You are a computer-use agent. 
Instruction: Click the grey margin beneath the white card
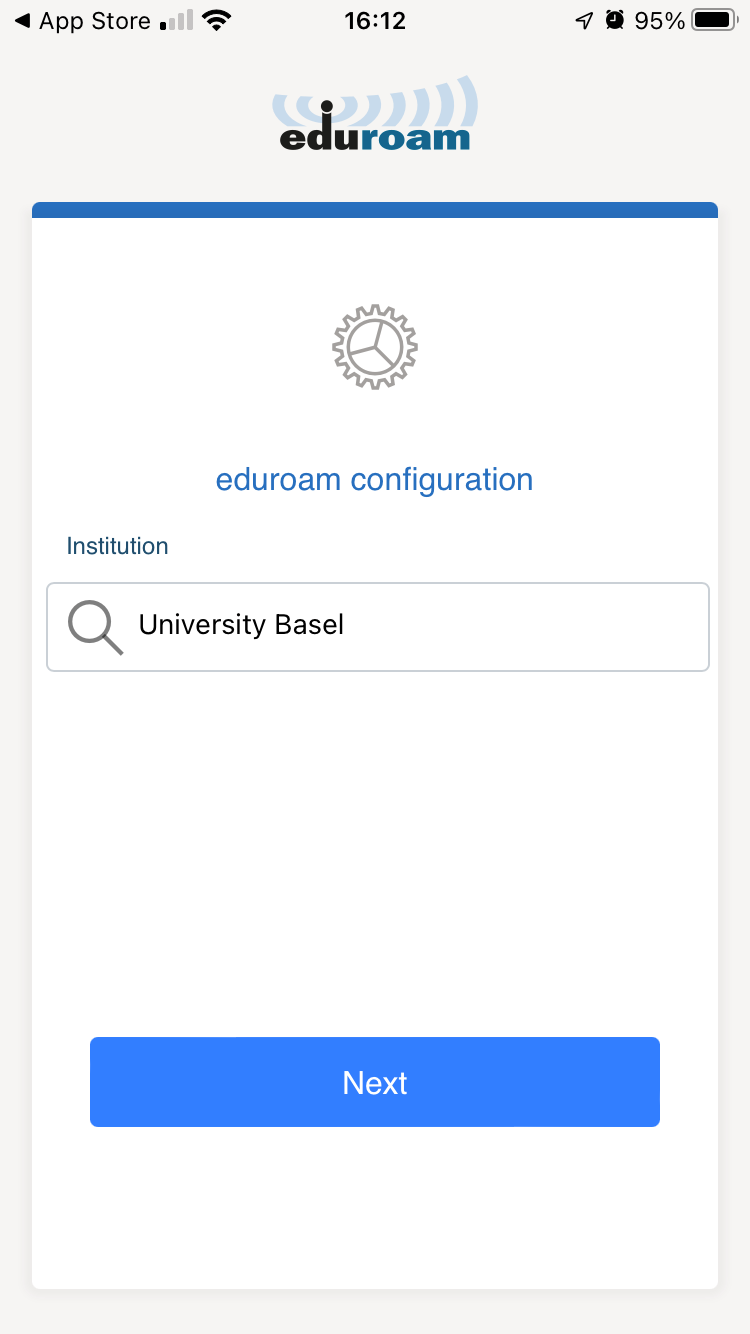point(375,1312)
